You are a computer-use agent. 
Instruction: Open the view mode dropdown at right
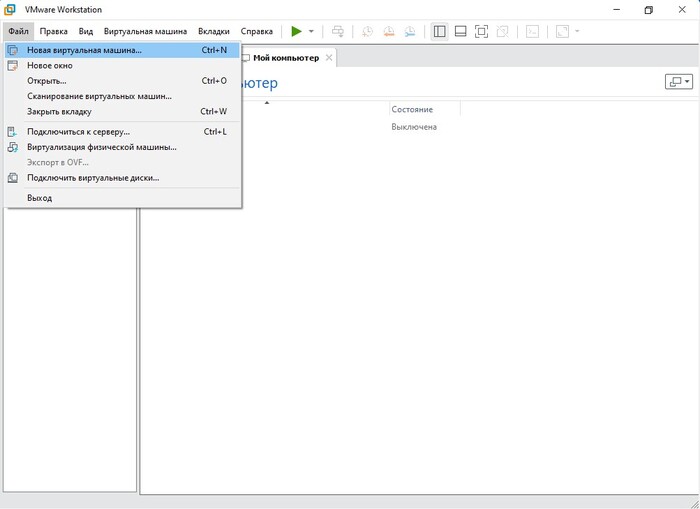678,82
